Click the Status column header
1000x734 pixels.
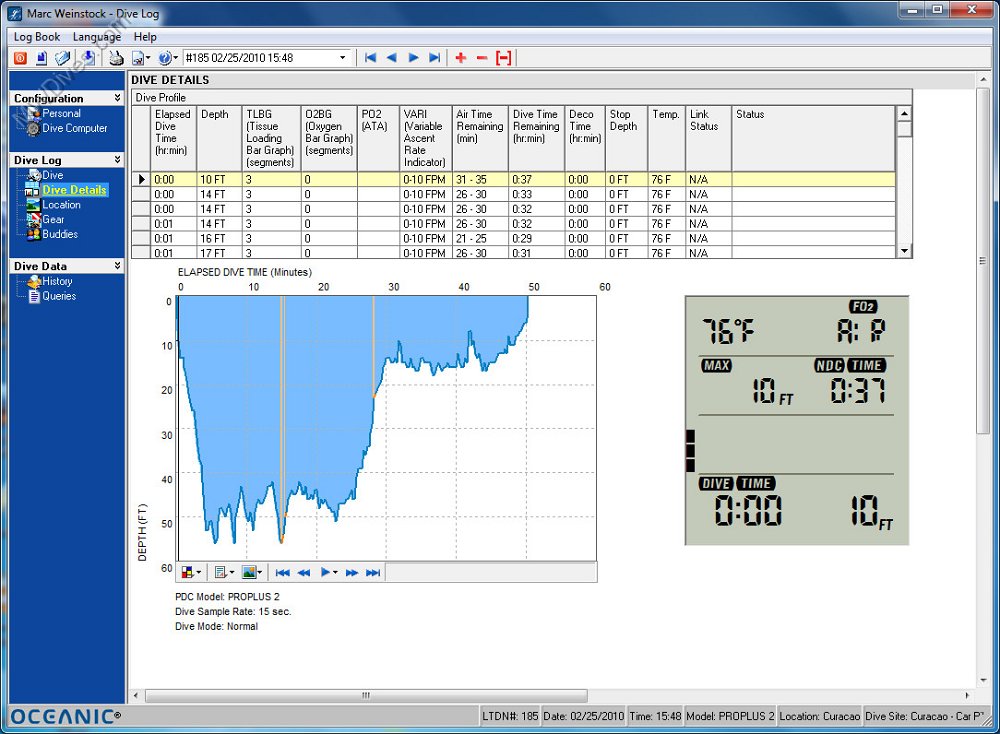pyautogui.click(x=813, y=138)
